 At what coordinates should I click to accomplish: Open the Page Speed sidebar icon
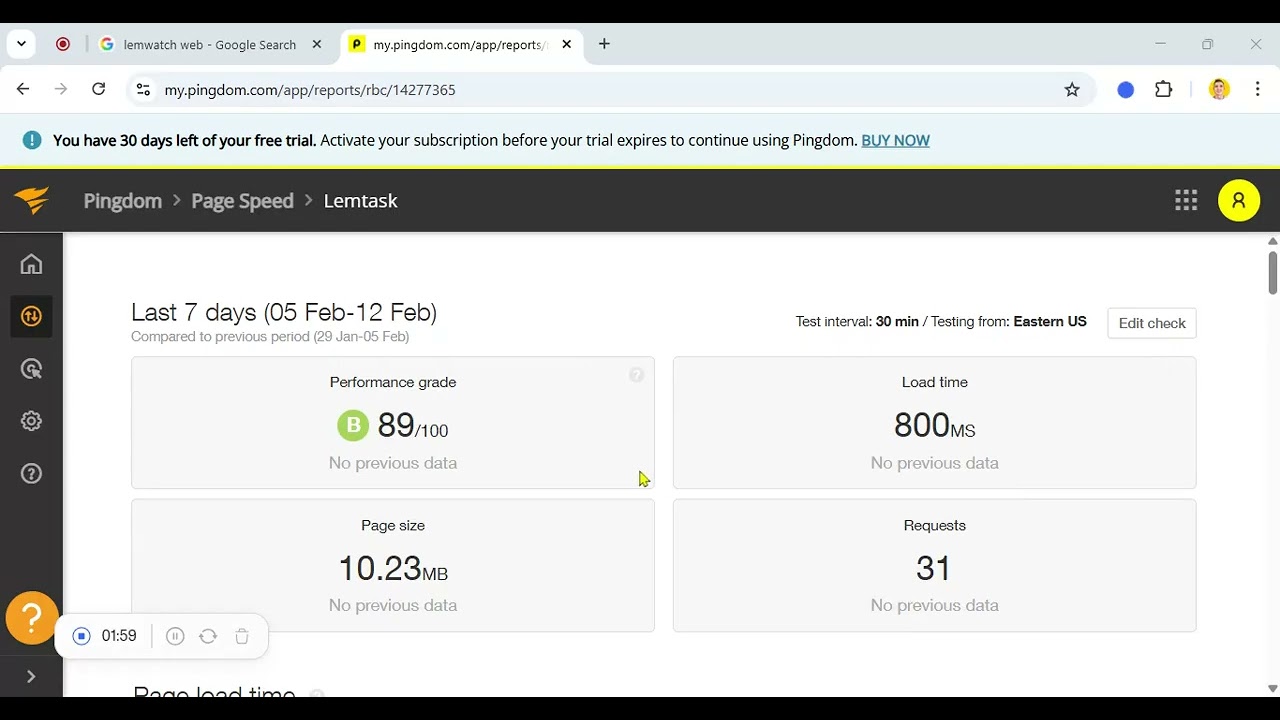pos(31,316)
